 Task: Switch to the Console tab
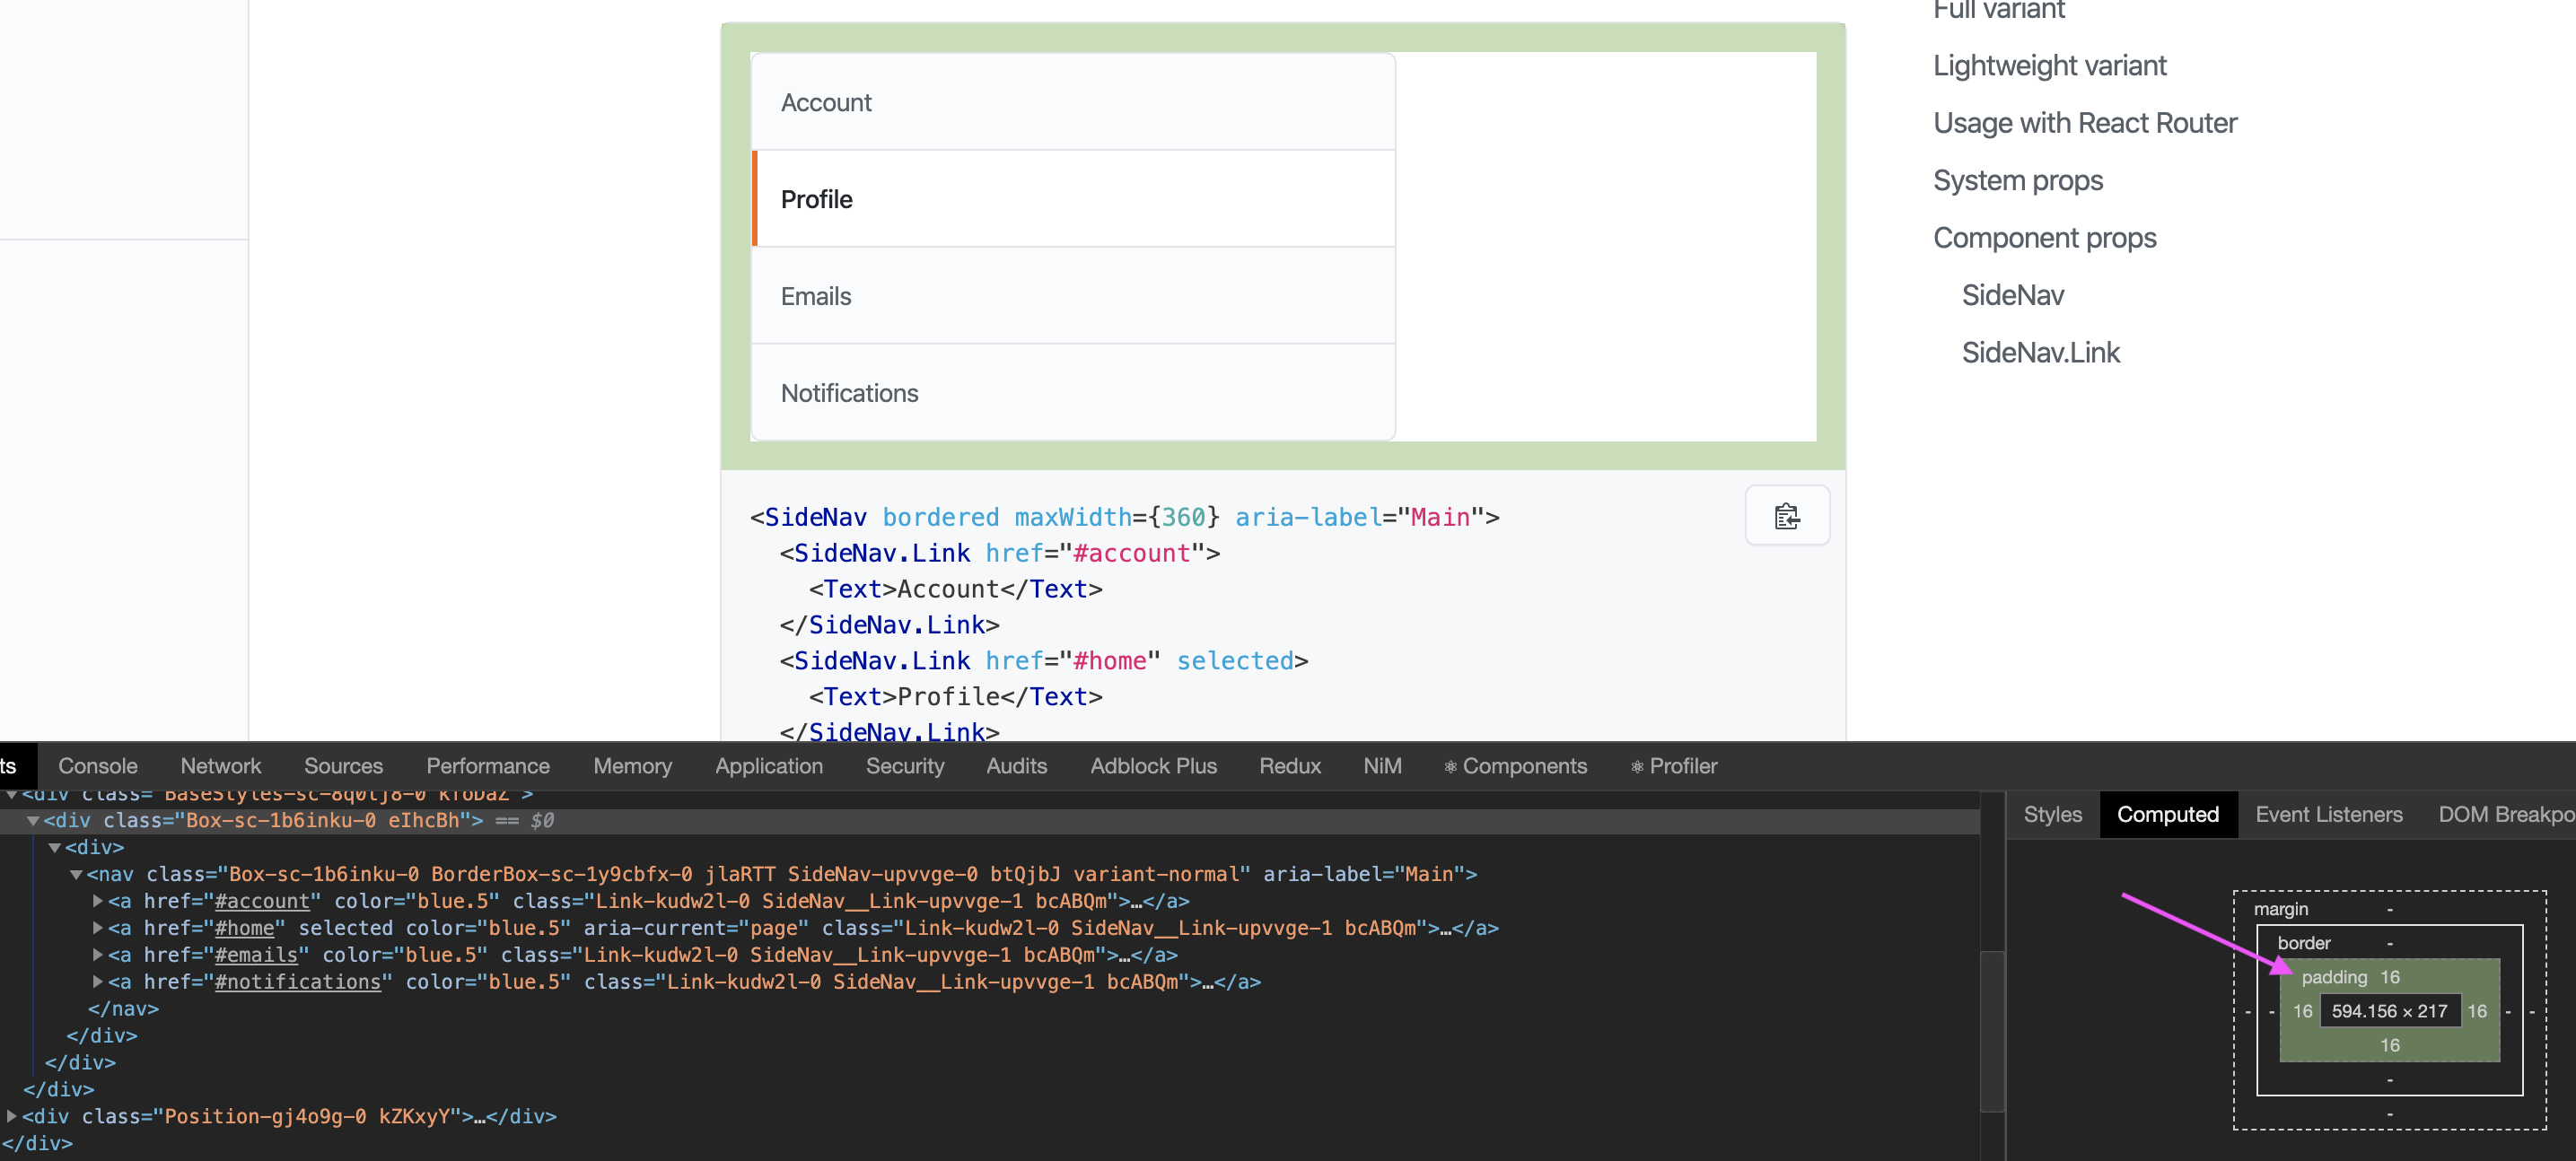(97, 766)
